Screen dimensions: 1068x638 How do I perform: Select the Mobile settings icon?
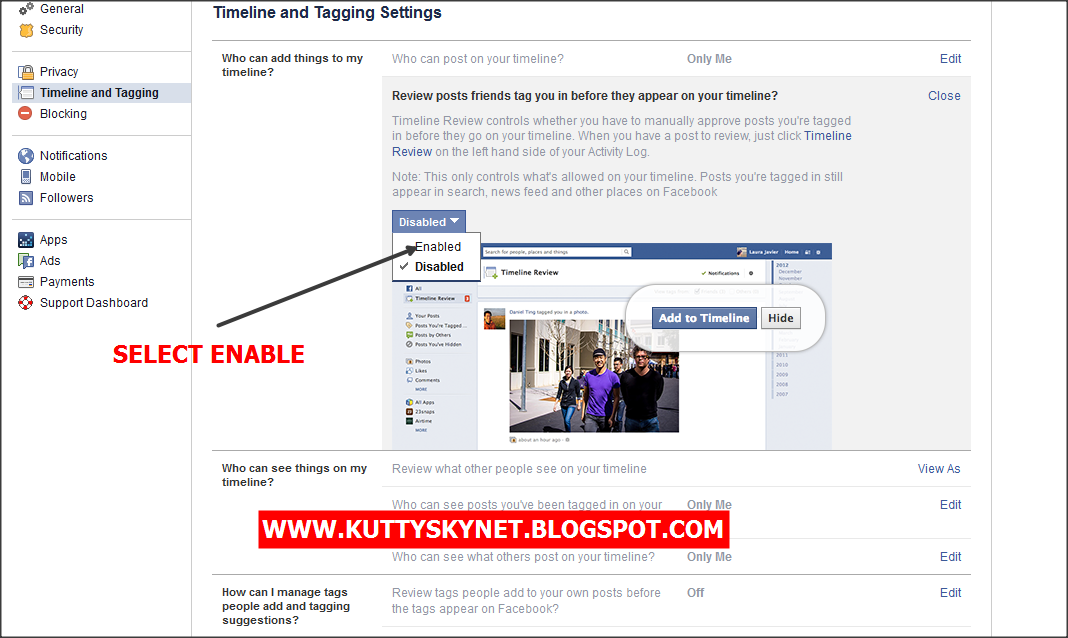[28, 176]
